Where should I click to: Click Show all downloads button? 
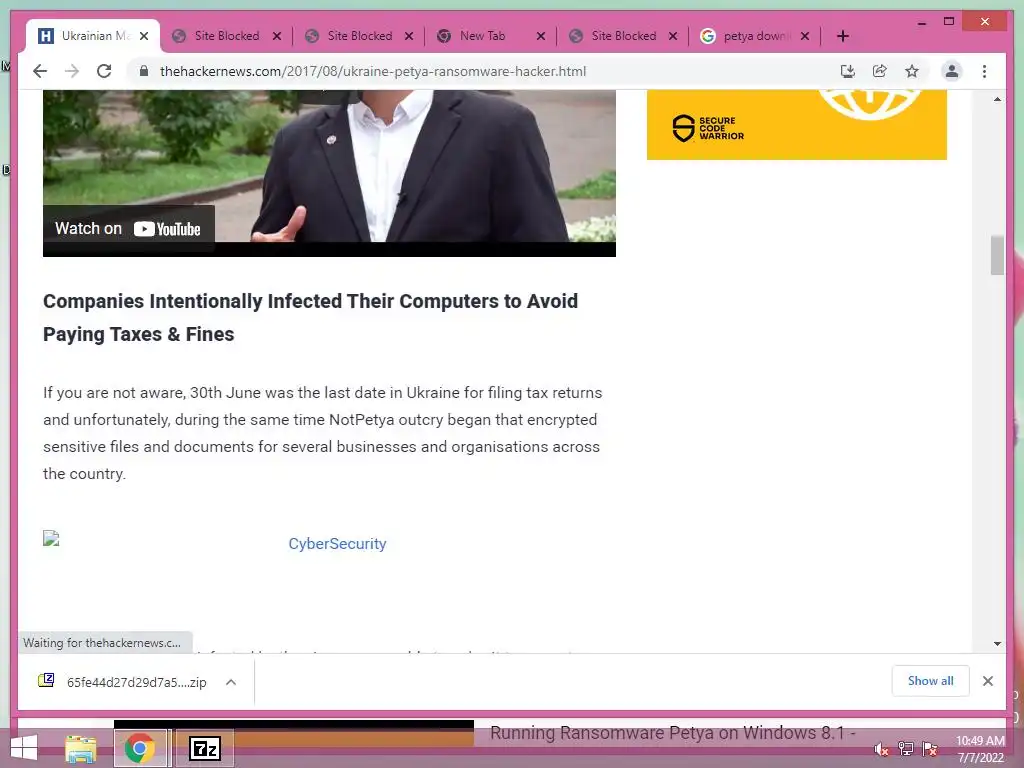coord(930,681)
